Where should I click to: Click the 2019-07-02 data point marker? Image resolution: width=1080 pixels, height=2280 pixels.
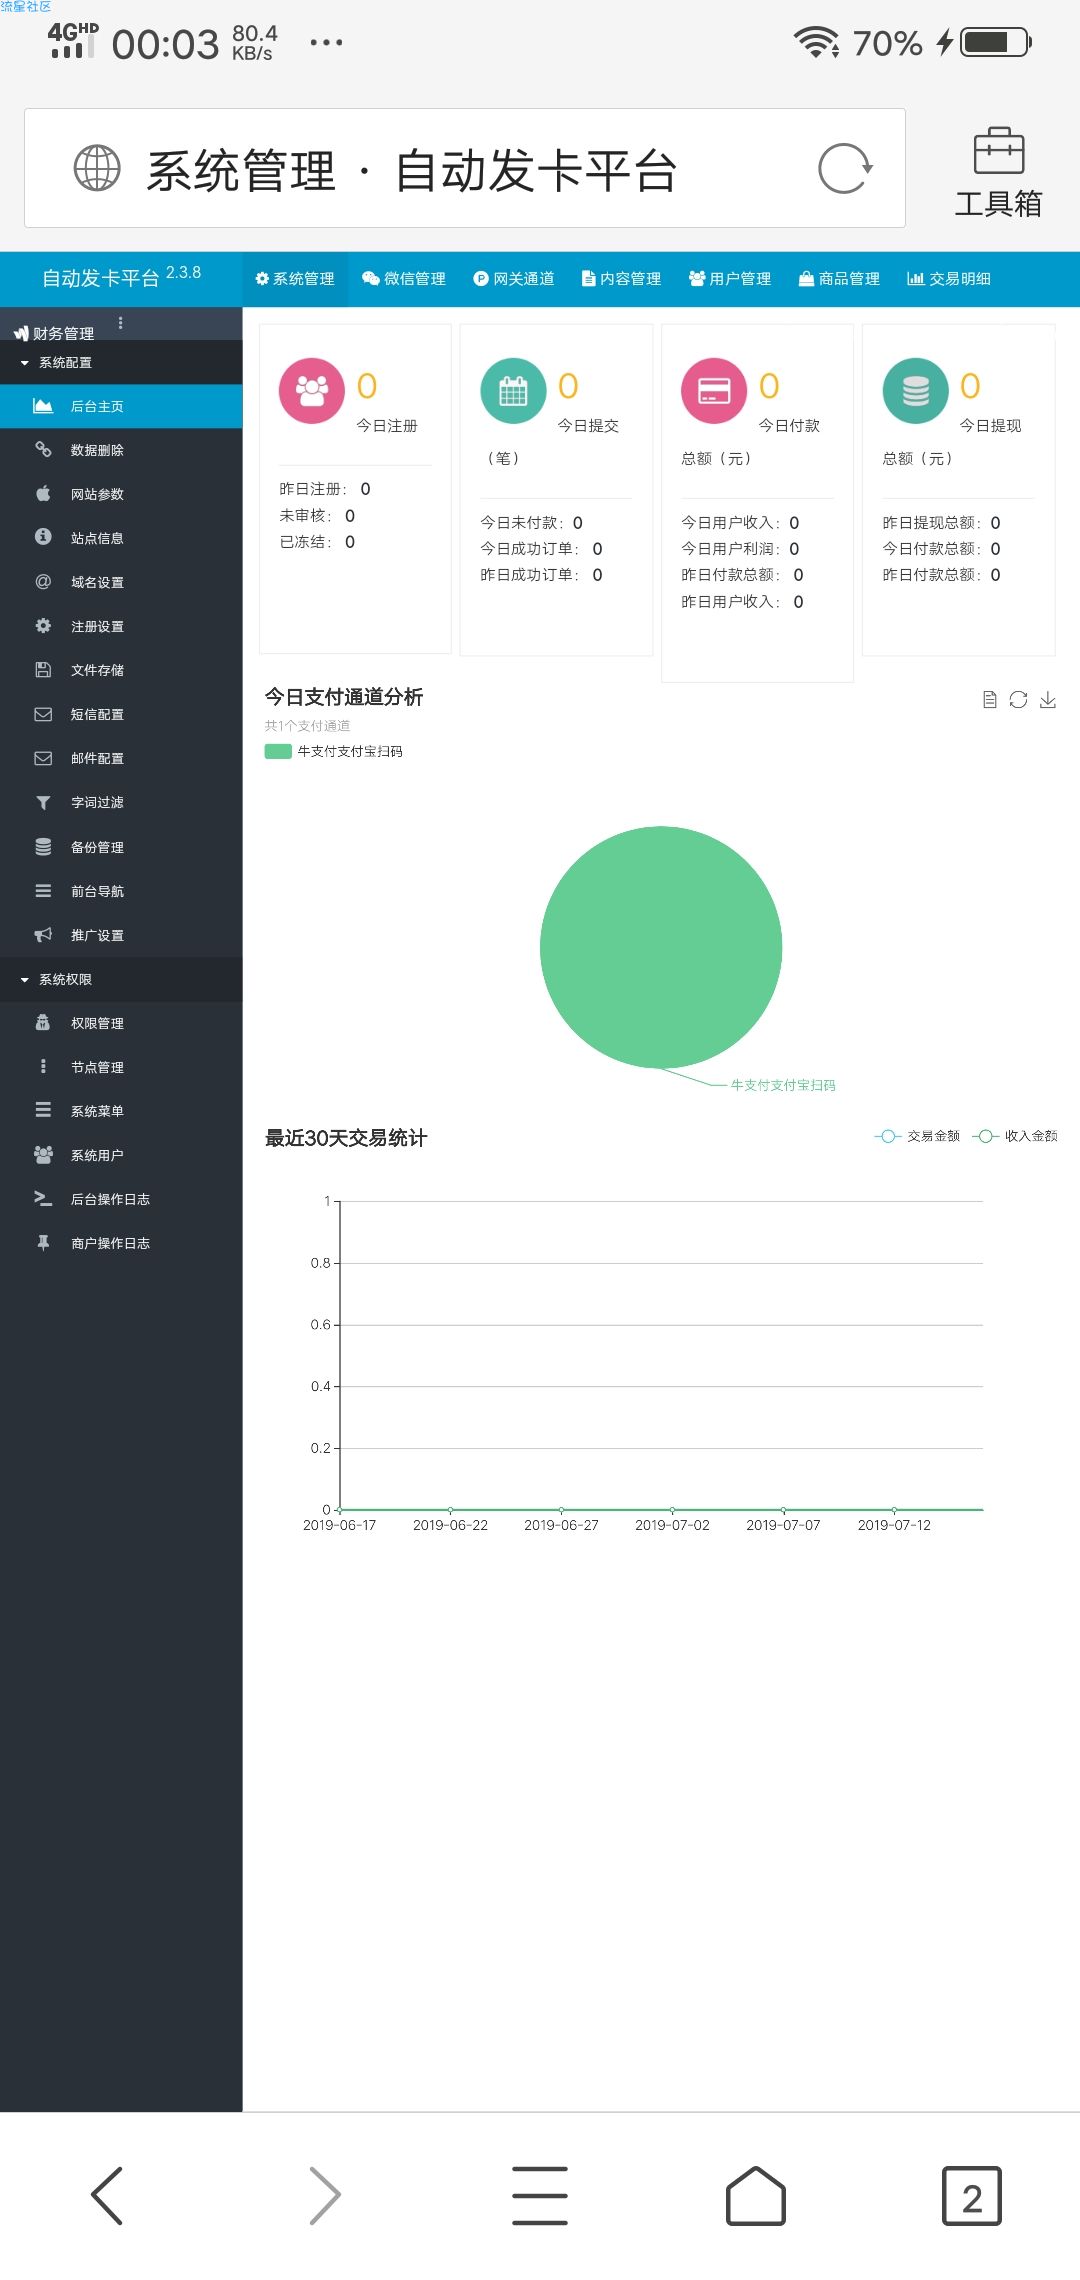pos(672,1509)
